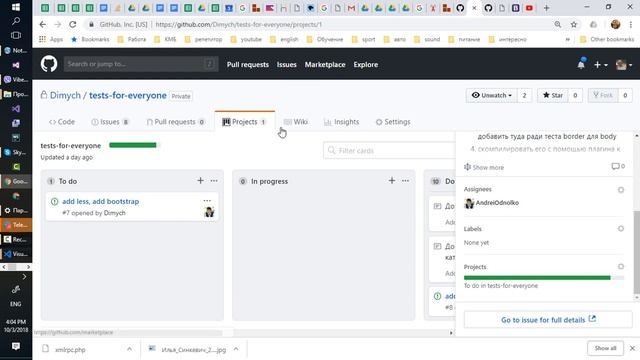Screen dimensions: 640x360
Task: Focus the Filter cards field
Action: pos(390,151)
